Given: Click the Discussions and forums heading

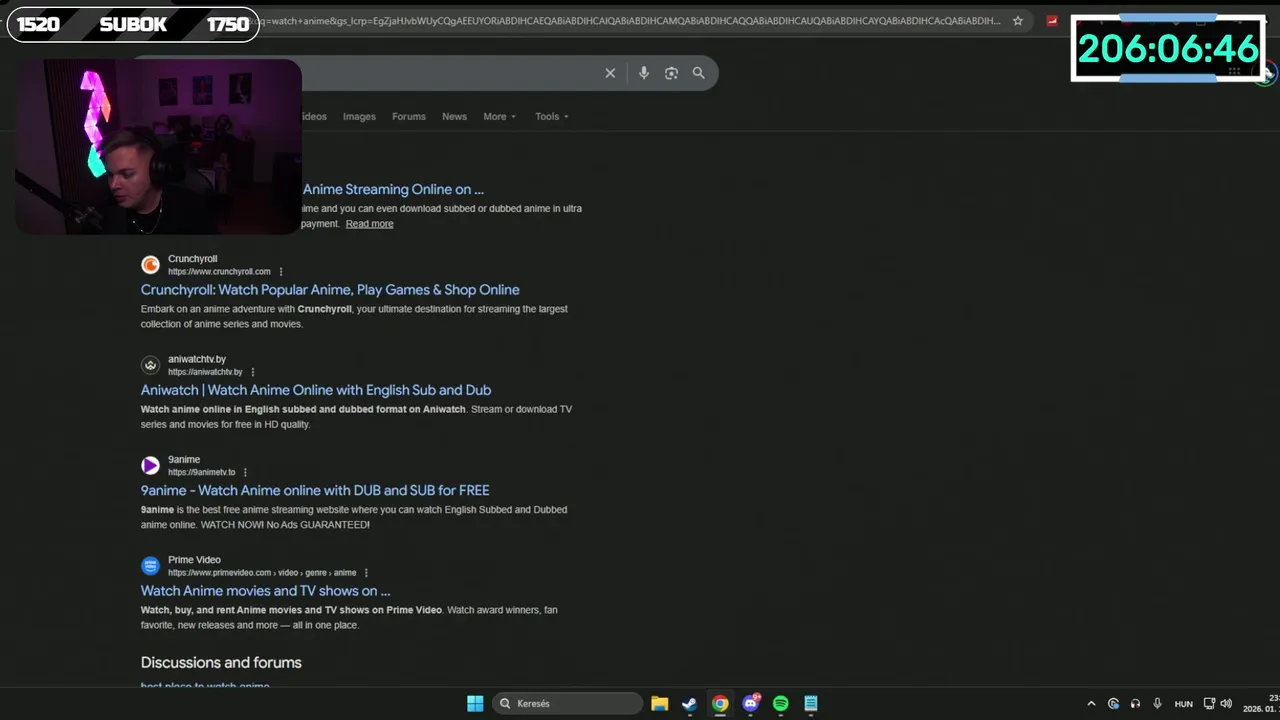Looking at the screenshot, I should [x=221, y=663].
